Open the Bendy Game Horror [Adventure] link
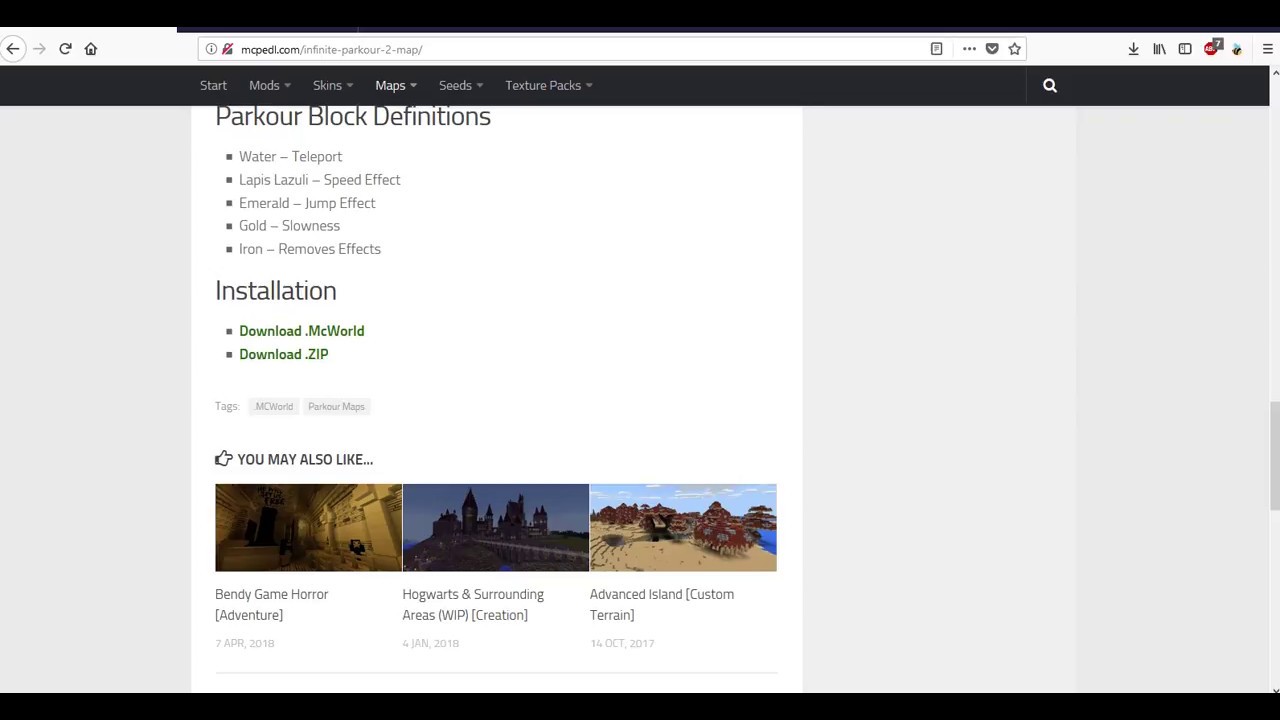 pyautogui.click(x=272, y=605)
